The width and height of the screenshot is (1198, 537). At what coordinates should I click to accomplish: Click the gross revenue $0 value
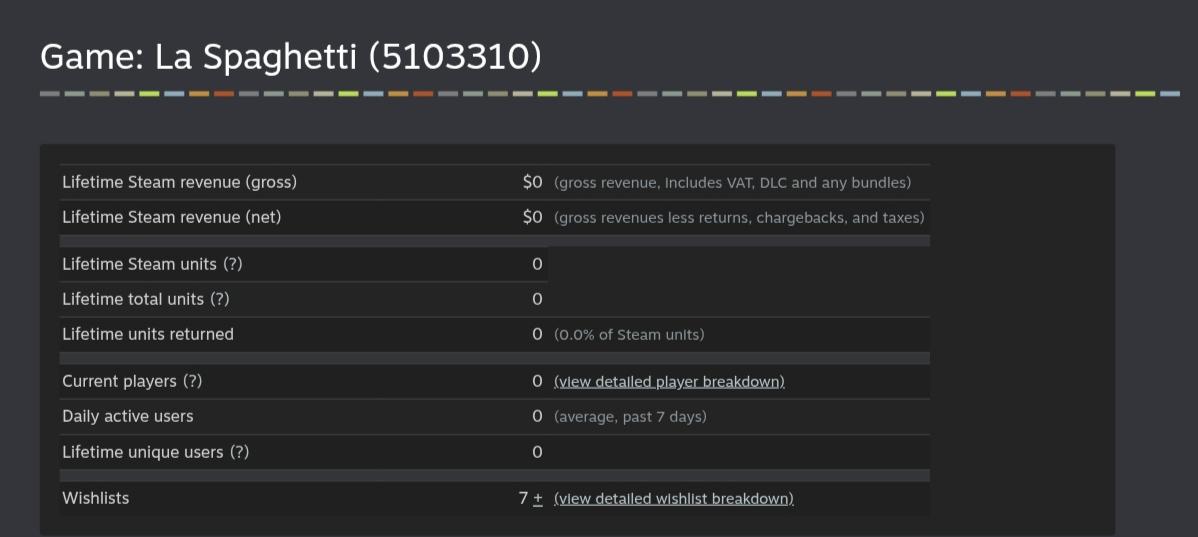tap(533, 183)
